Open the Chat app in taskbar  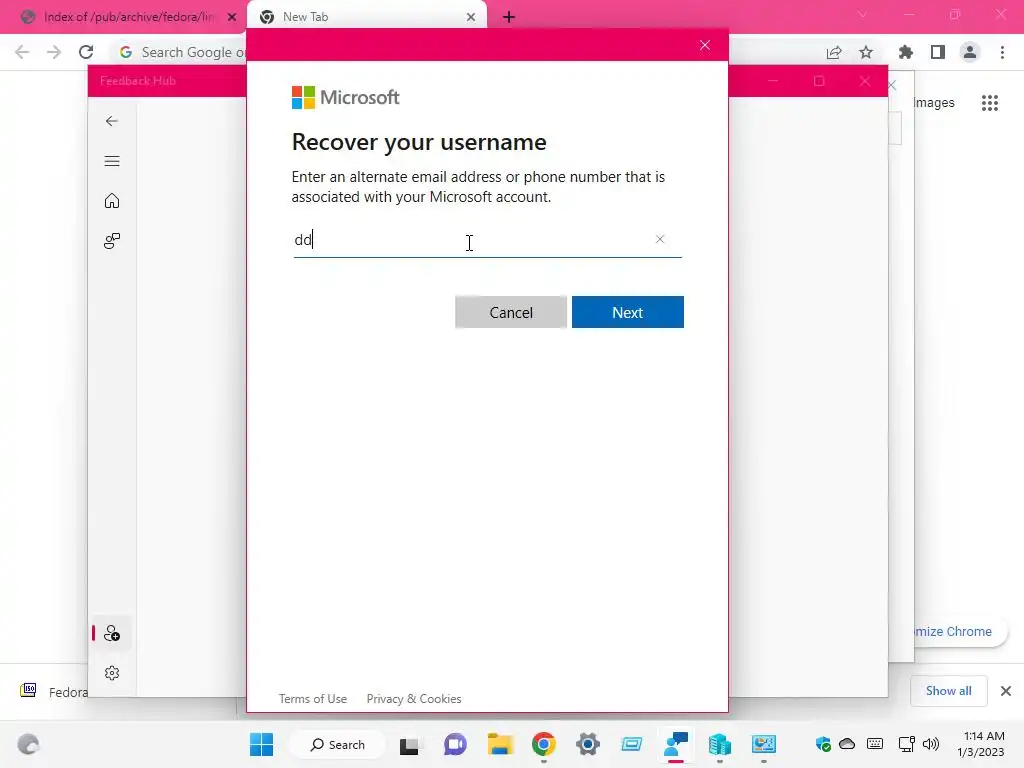pos(455,744)
